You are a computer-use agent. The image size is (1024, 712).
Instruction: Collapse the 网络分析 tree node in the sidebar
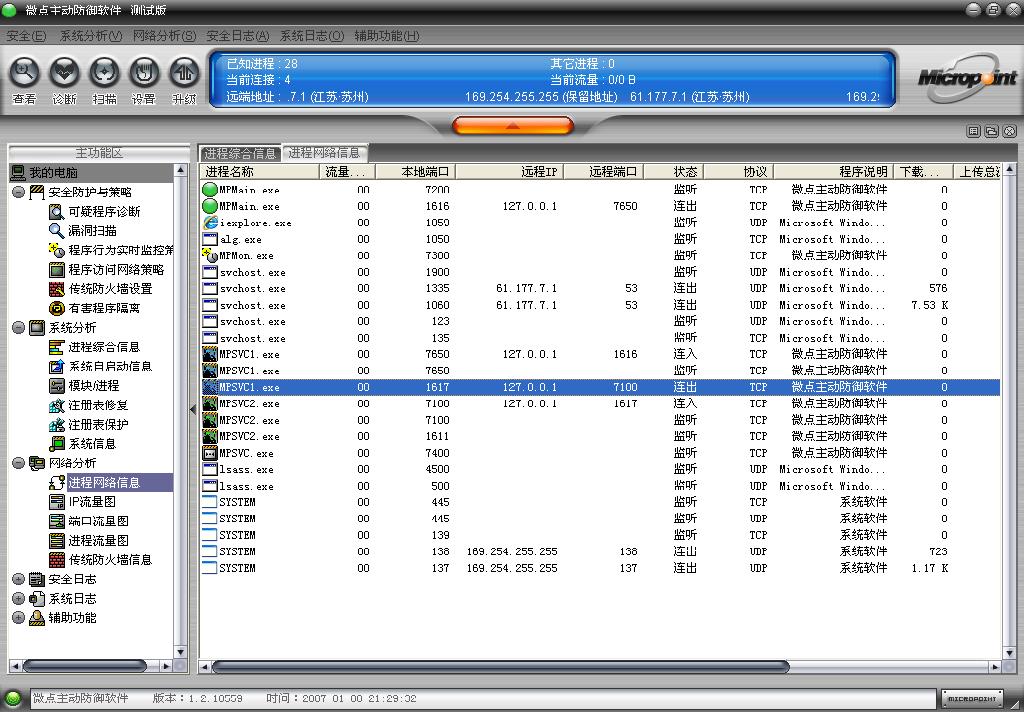[x=18, y=463]
